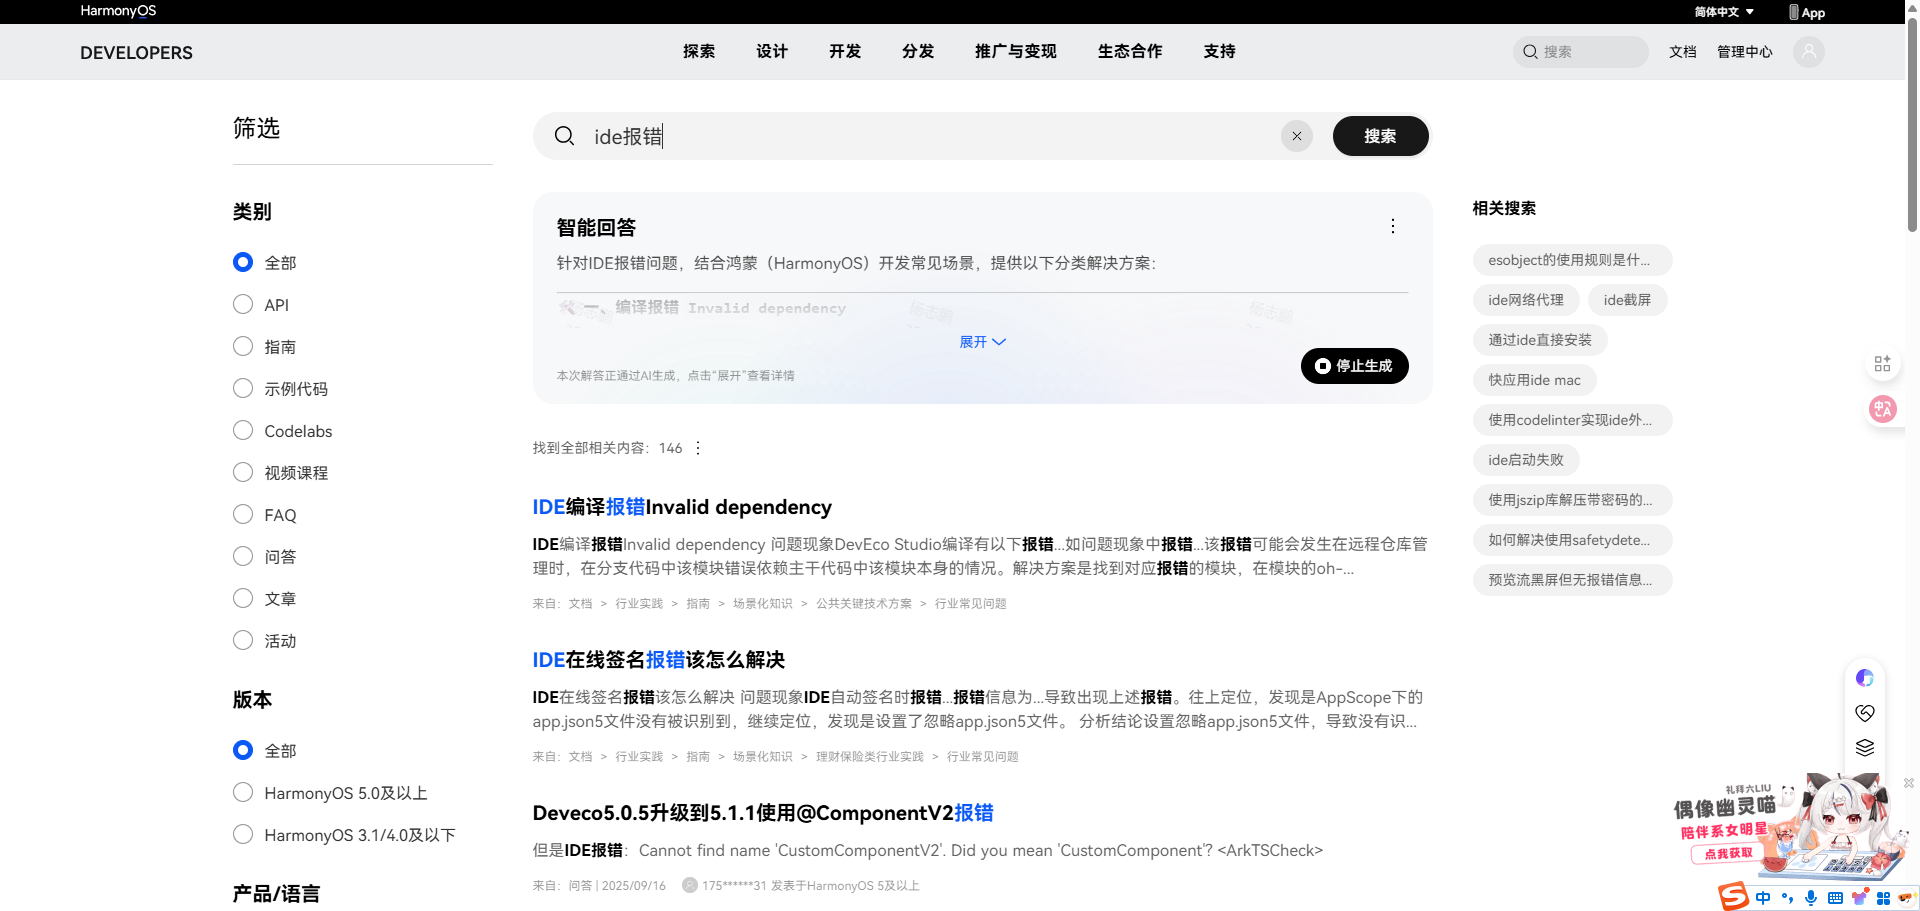Viewport: 1920px width, 911px height.
Task: Choose HarmonyOS 5.0及以上 version filter
Action: click(x=243, y=793)
